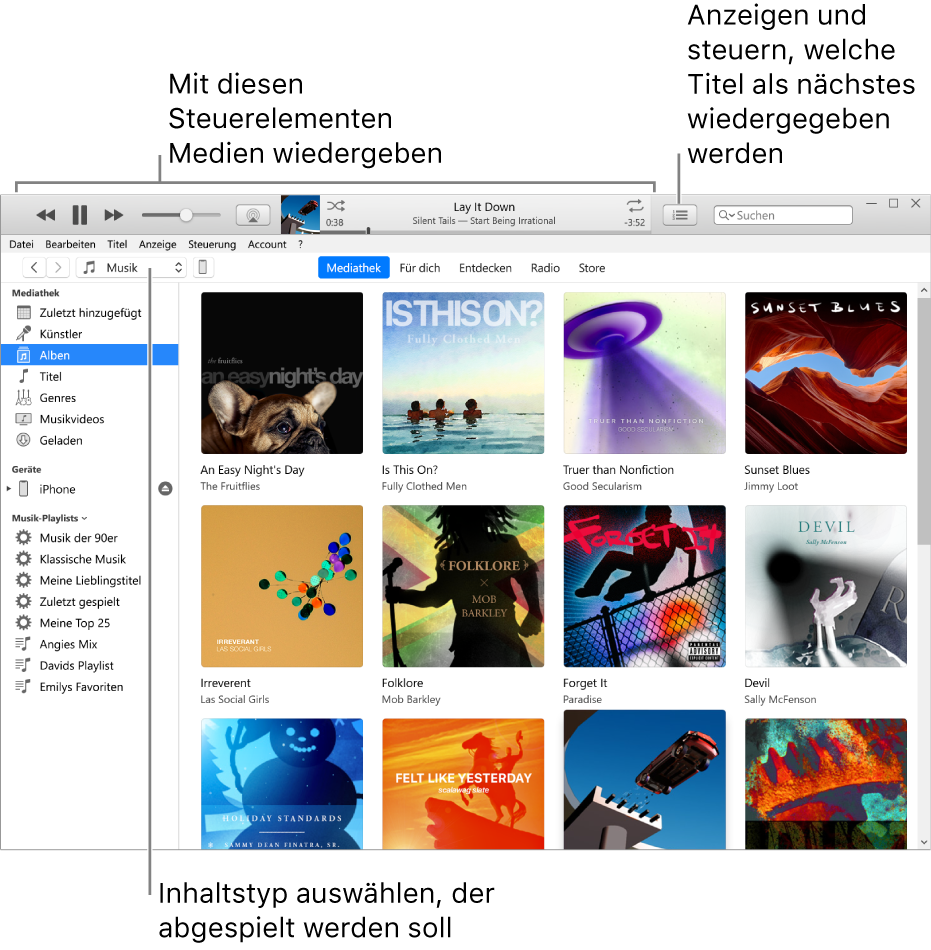931x950 pixels.
Task: Skip back to the previous track
Action: tap(45, 215)
